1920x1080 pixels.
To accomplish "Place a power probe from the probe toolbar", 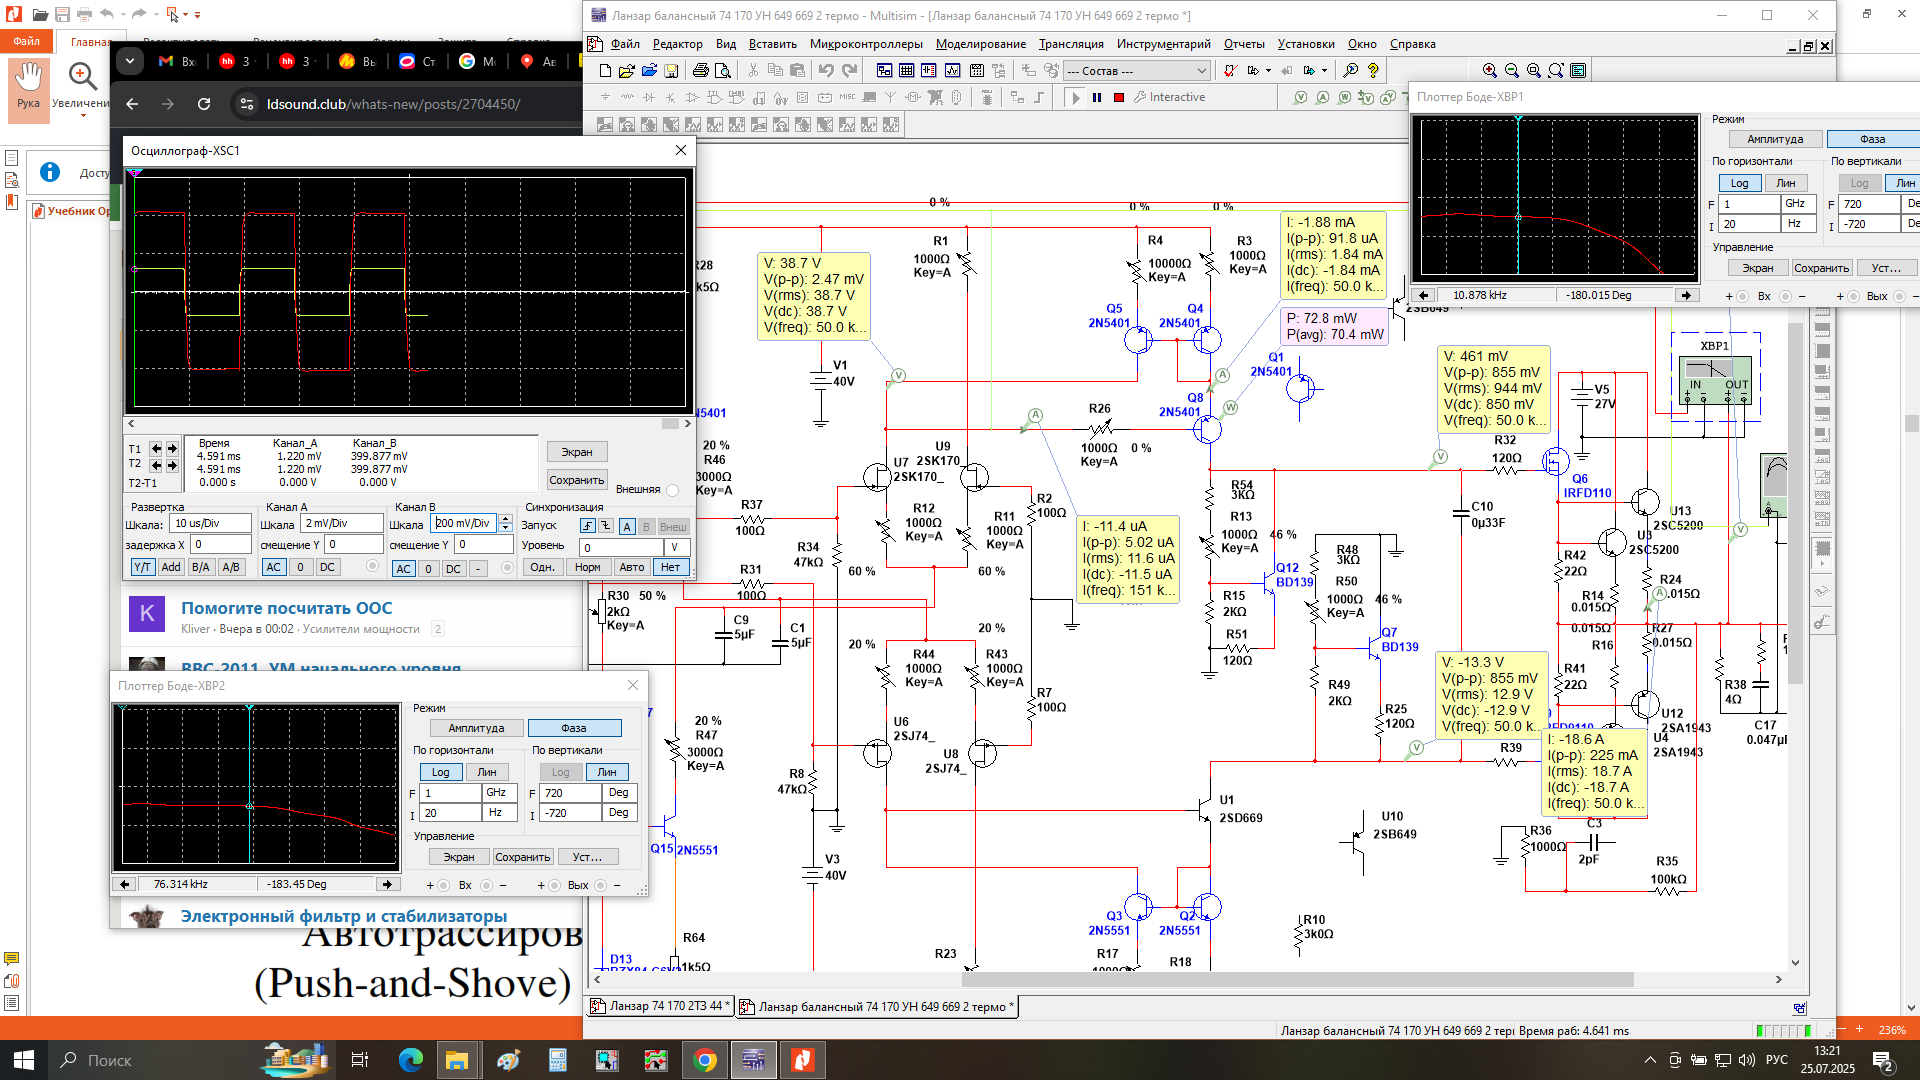I will pyautogui.click(x=1344, y=97).
